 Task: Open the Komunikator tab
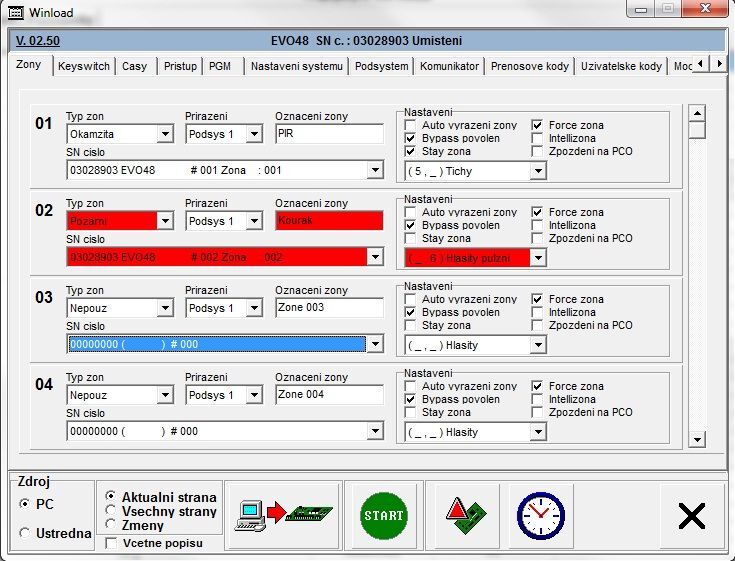click(450, 66)
